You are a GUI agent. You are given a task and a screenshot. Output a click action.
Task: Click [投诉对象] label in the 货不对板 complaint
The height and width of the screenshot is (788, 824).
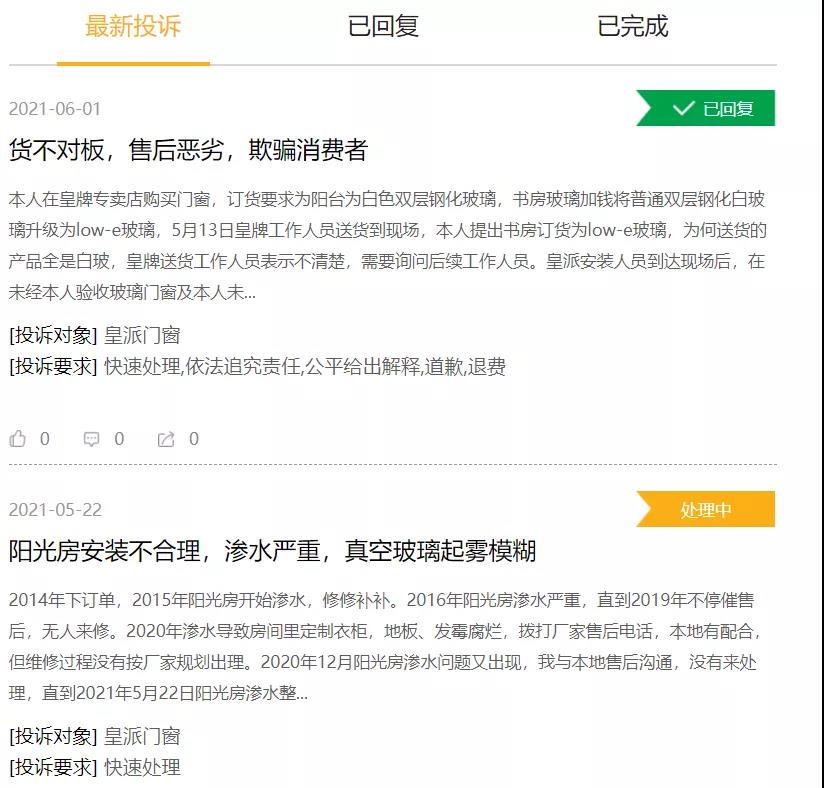click(54, 335)
